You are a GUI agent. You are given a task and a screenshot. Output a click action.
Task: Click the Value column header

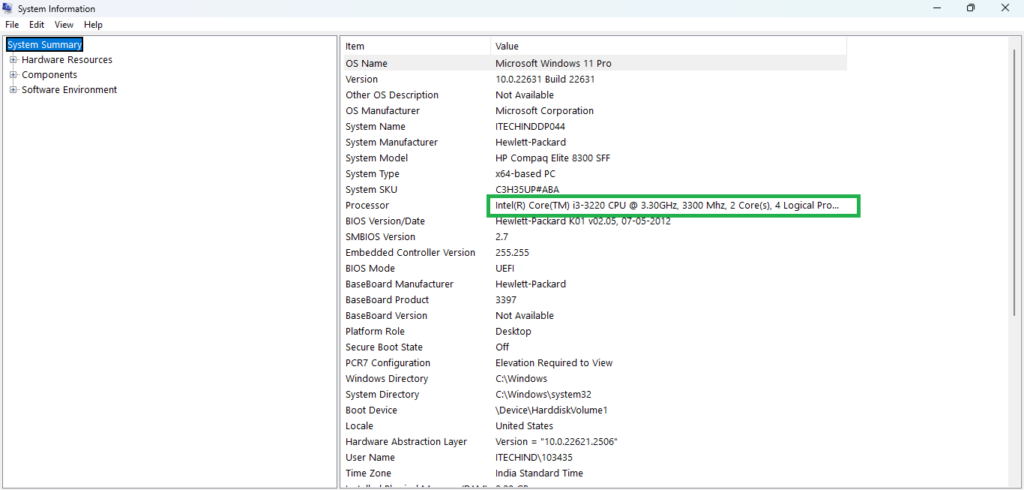pos(669,46)
